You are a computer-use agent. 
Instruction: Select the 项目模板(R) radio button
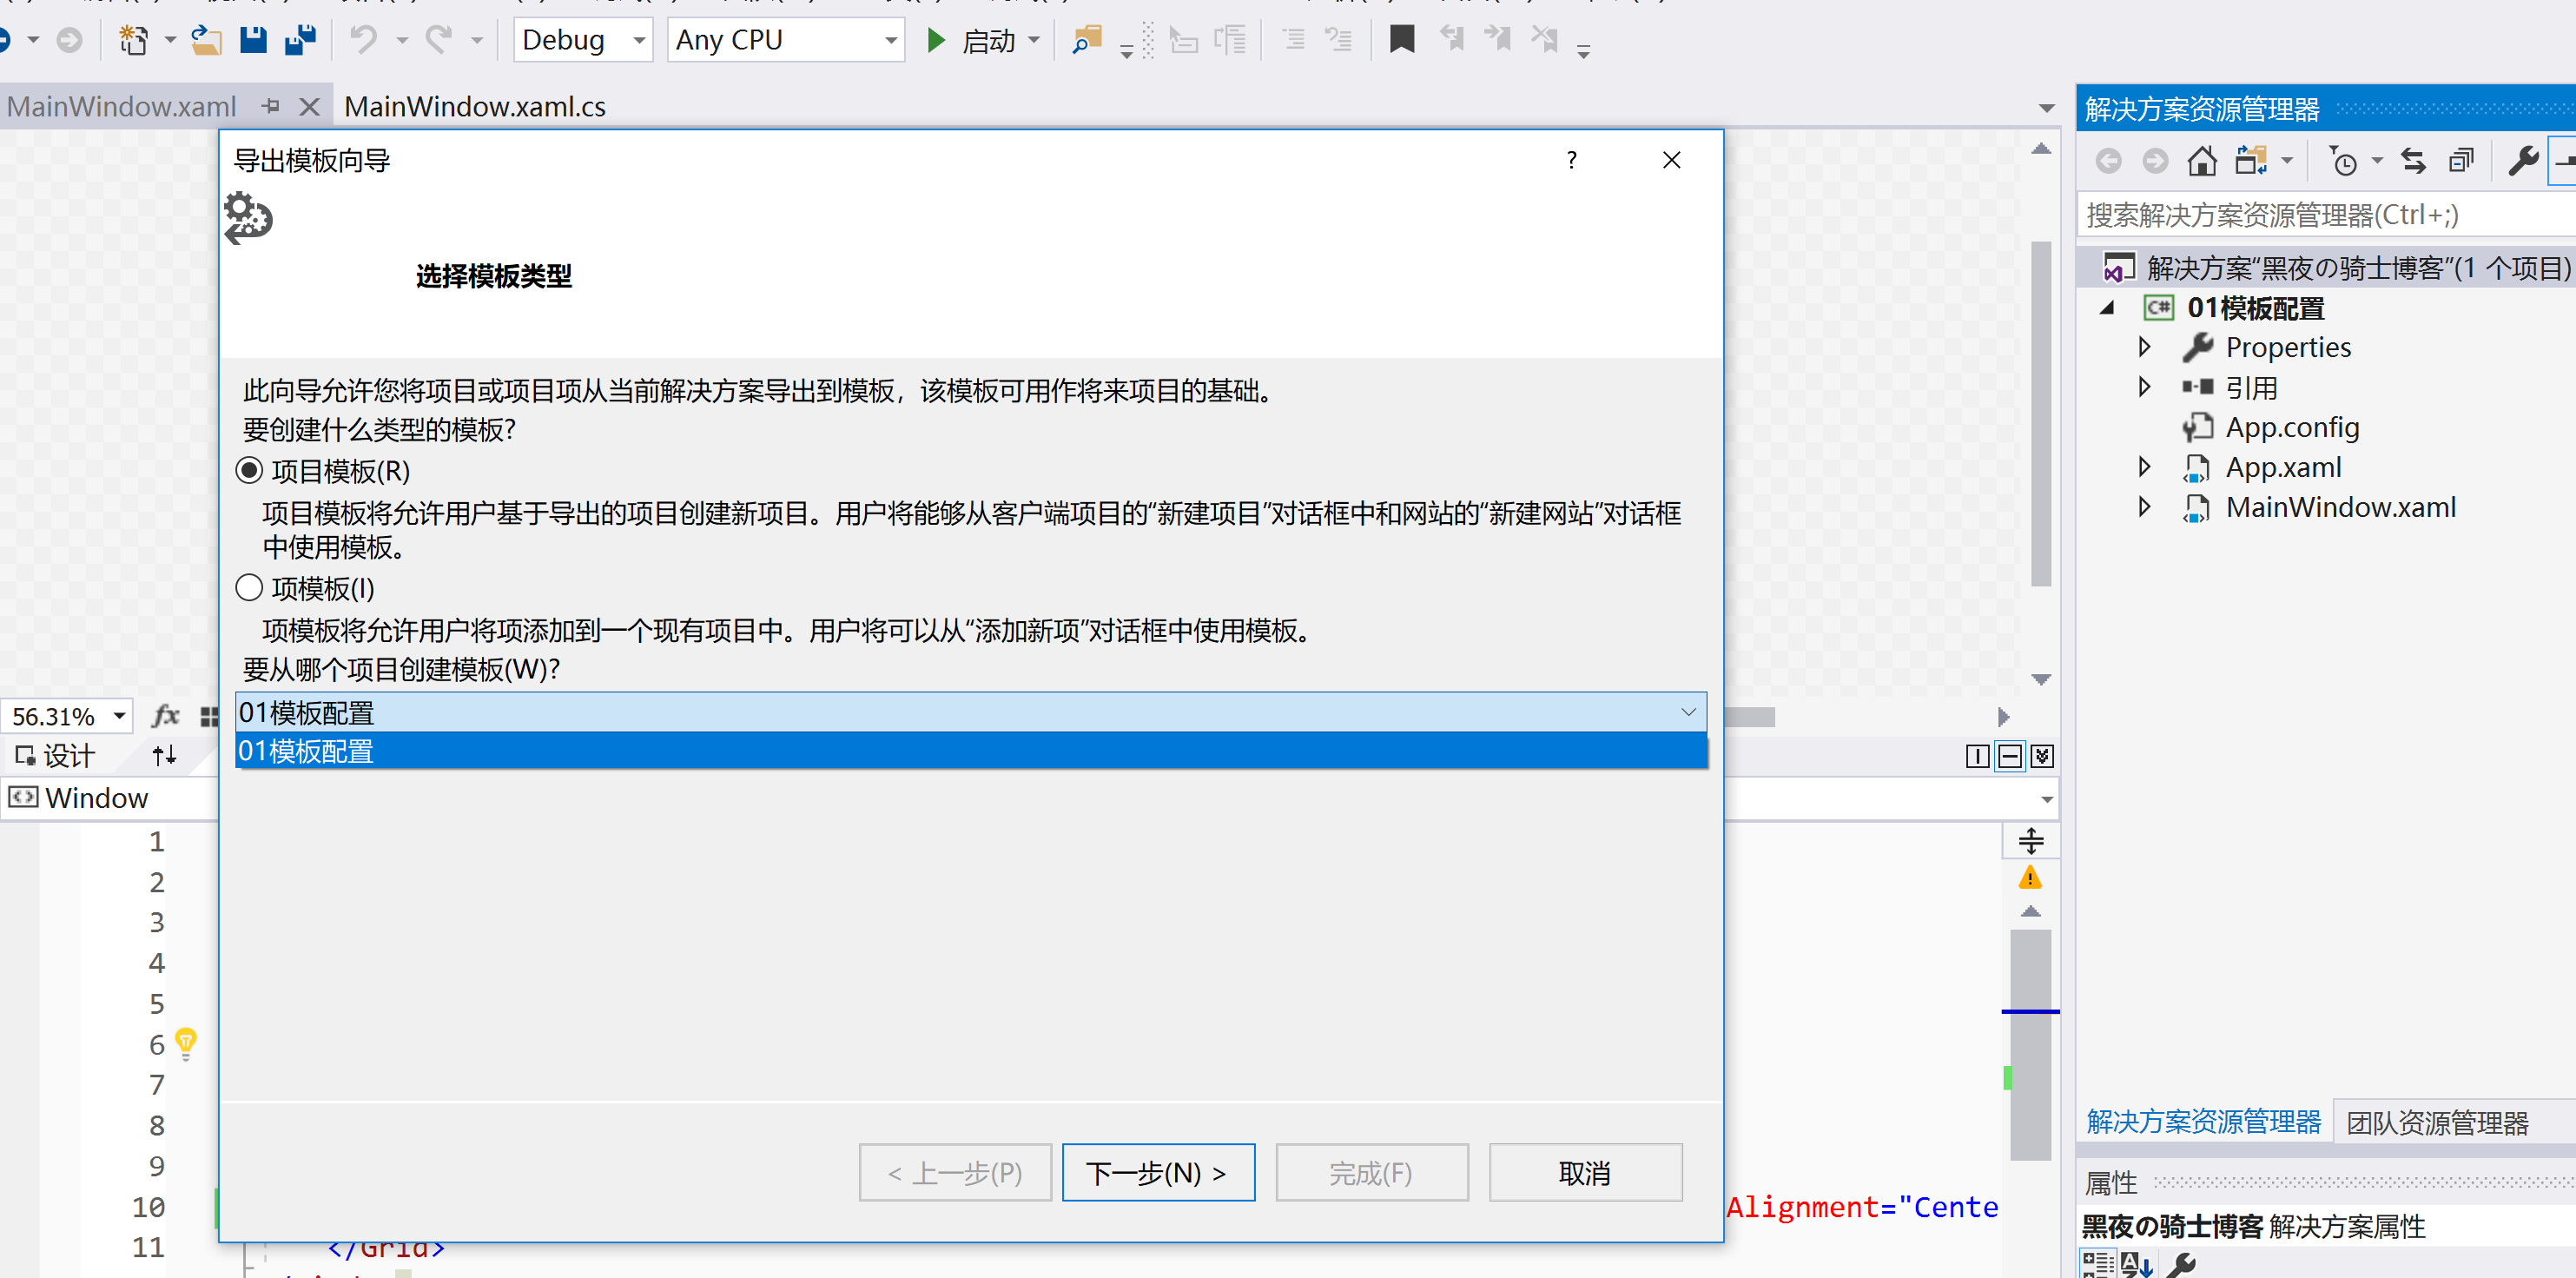[x=249, y=470]
